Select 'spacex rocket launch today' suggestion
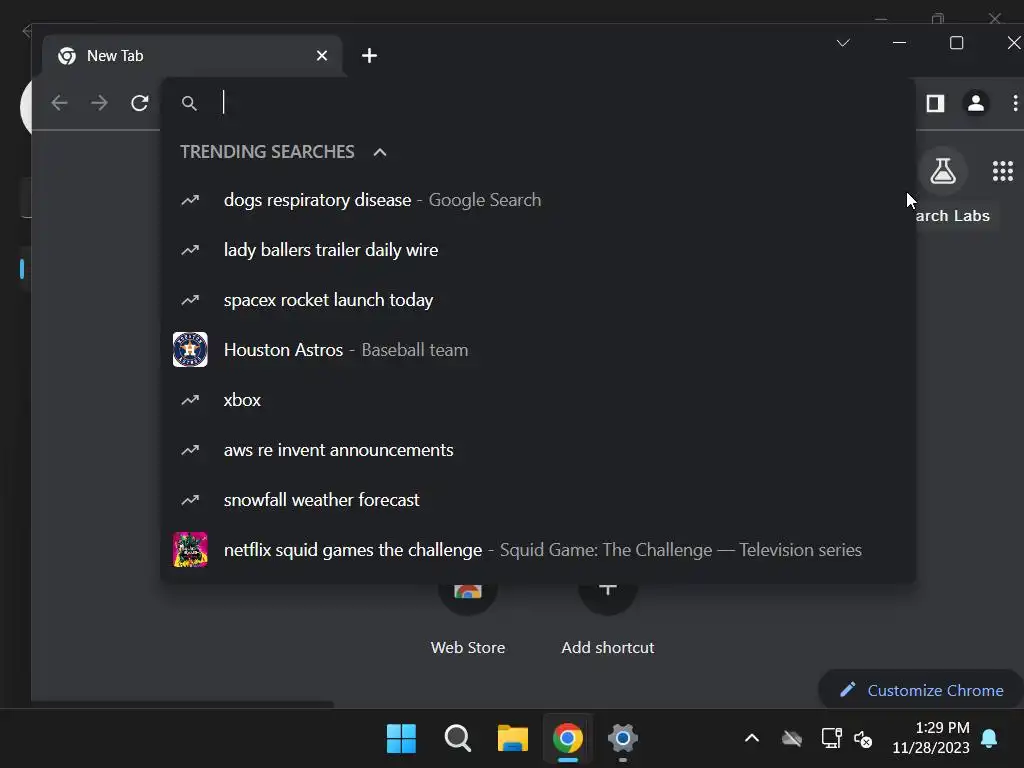1024x768 pixels. click(537, 300)
